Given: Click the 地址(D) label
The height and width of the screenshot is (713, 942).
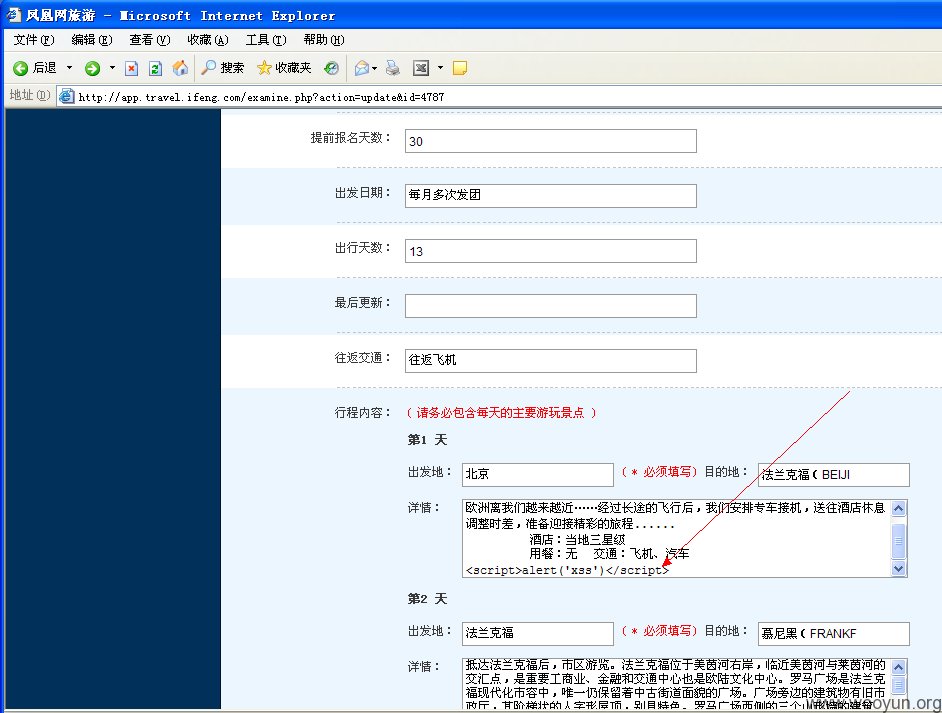Looking at the screenshot, I should coord(30,95).
